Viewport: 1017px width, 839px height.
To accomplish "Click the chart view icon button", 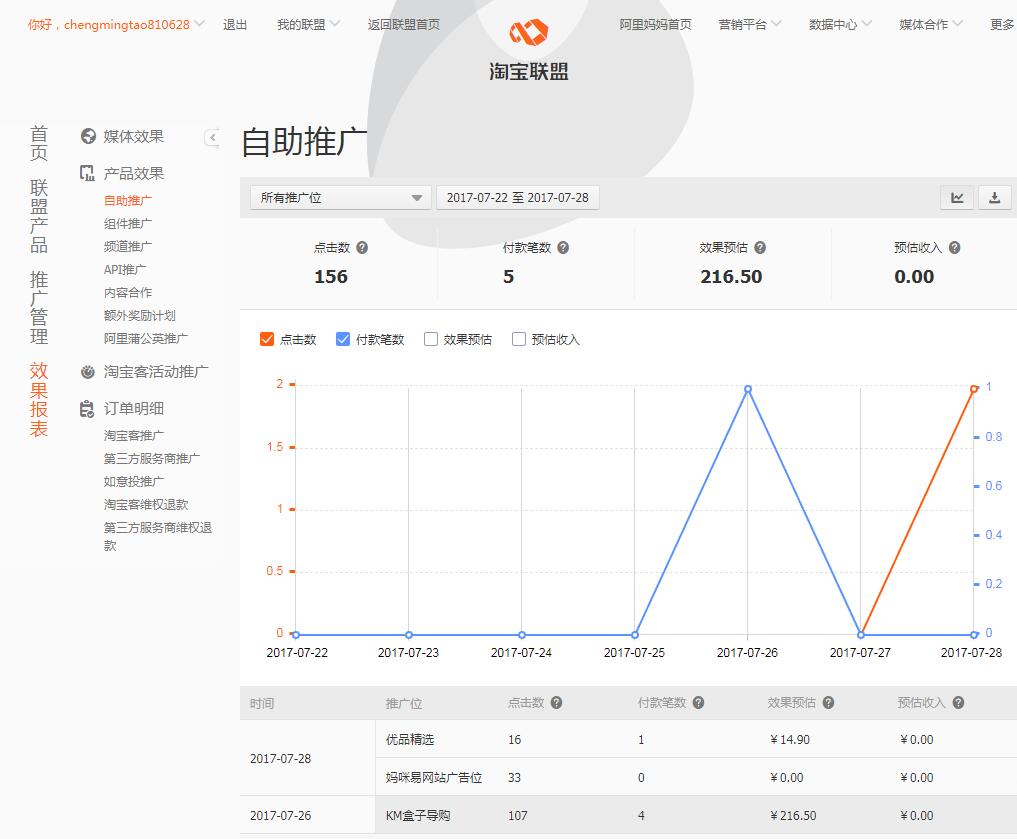I will pos(957,198).
